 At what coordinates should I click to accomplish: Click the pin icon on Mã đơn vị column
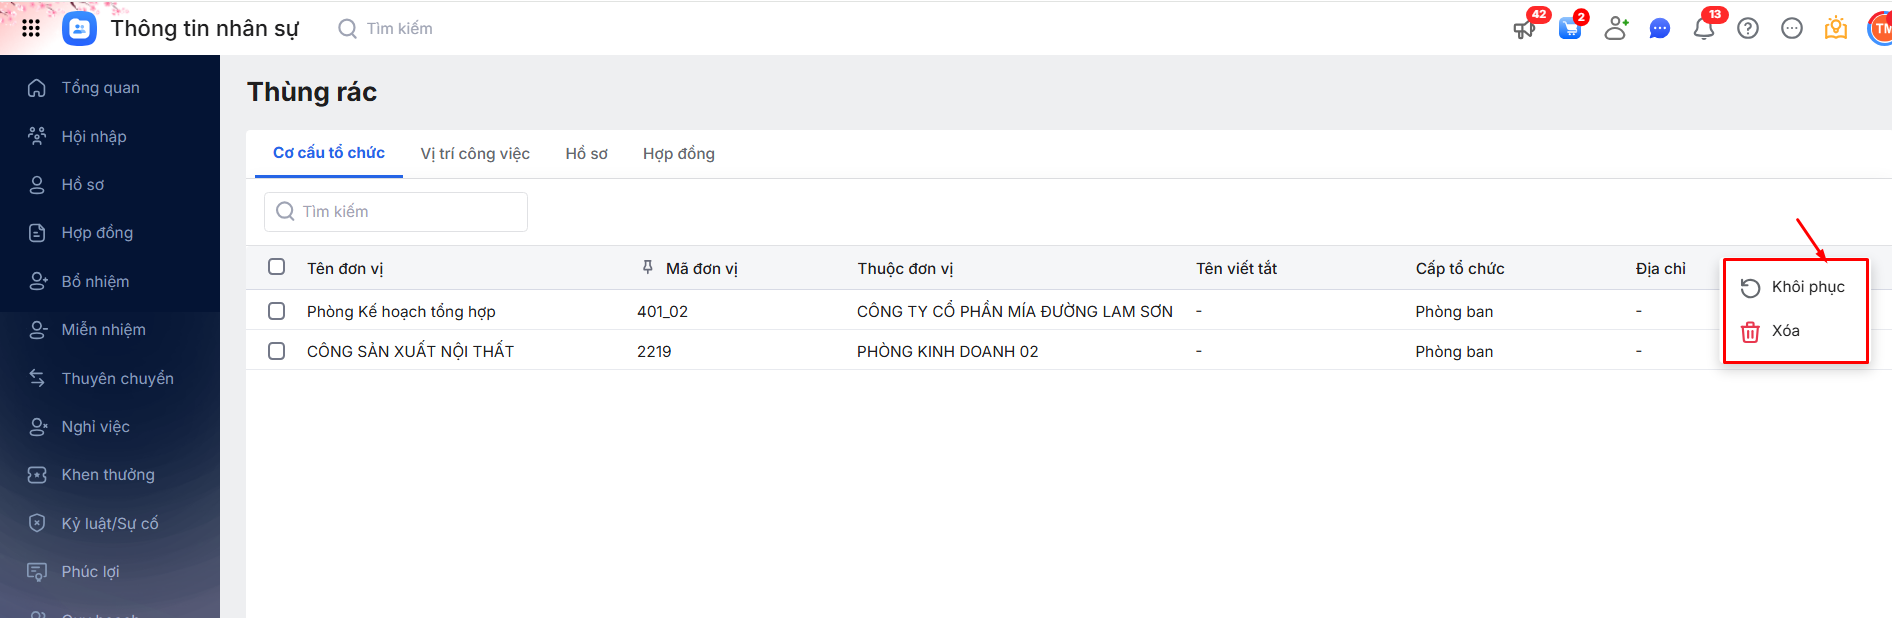click(648, 267)
